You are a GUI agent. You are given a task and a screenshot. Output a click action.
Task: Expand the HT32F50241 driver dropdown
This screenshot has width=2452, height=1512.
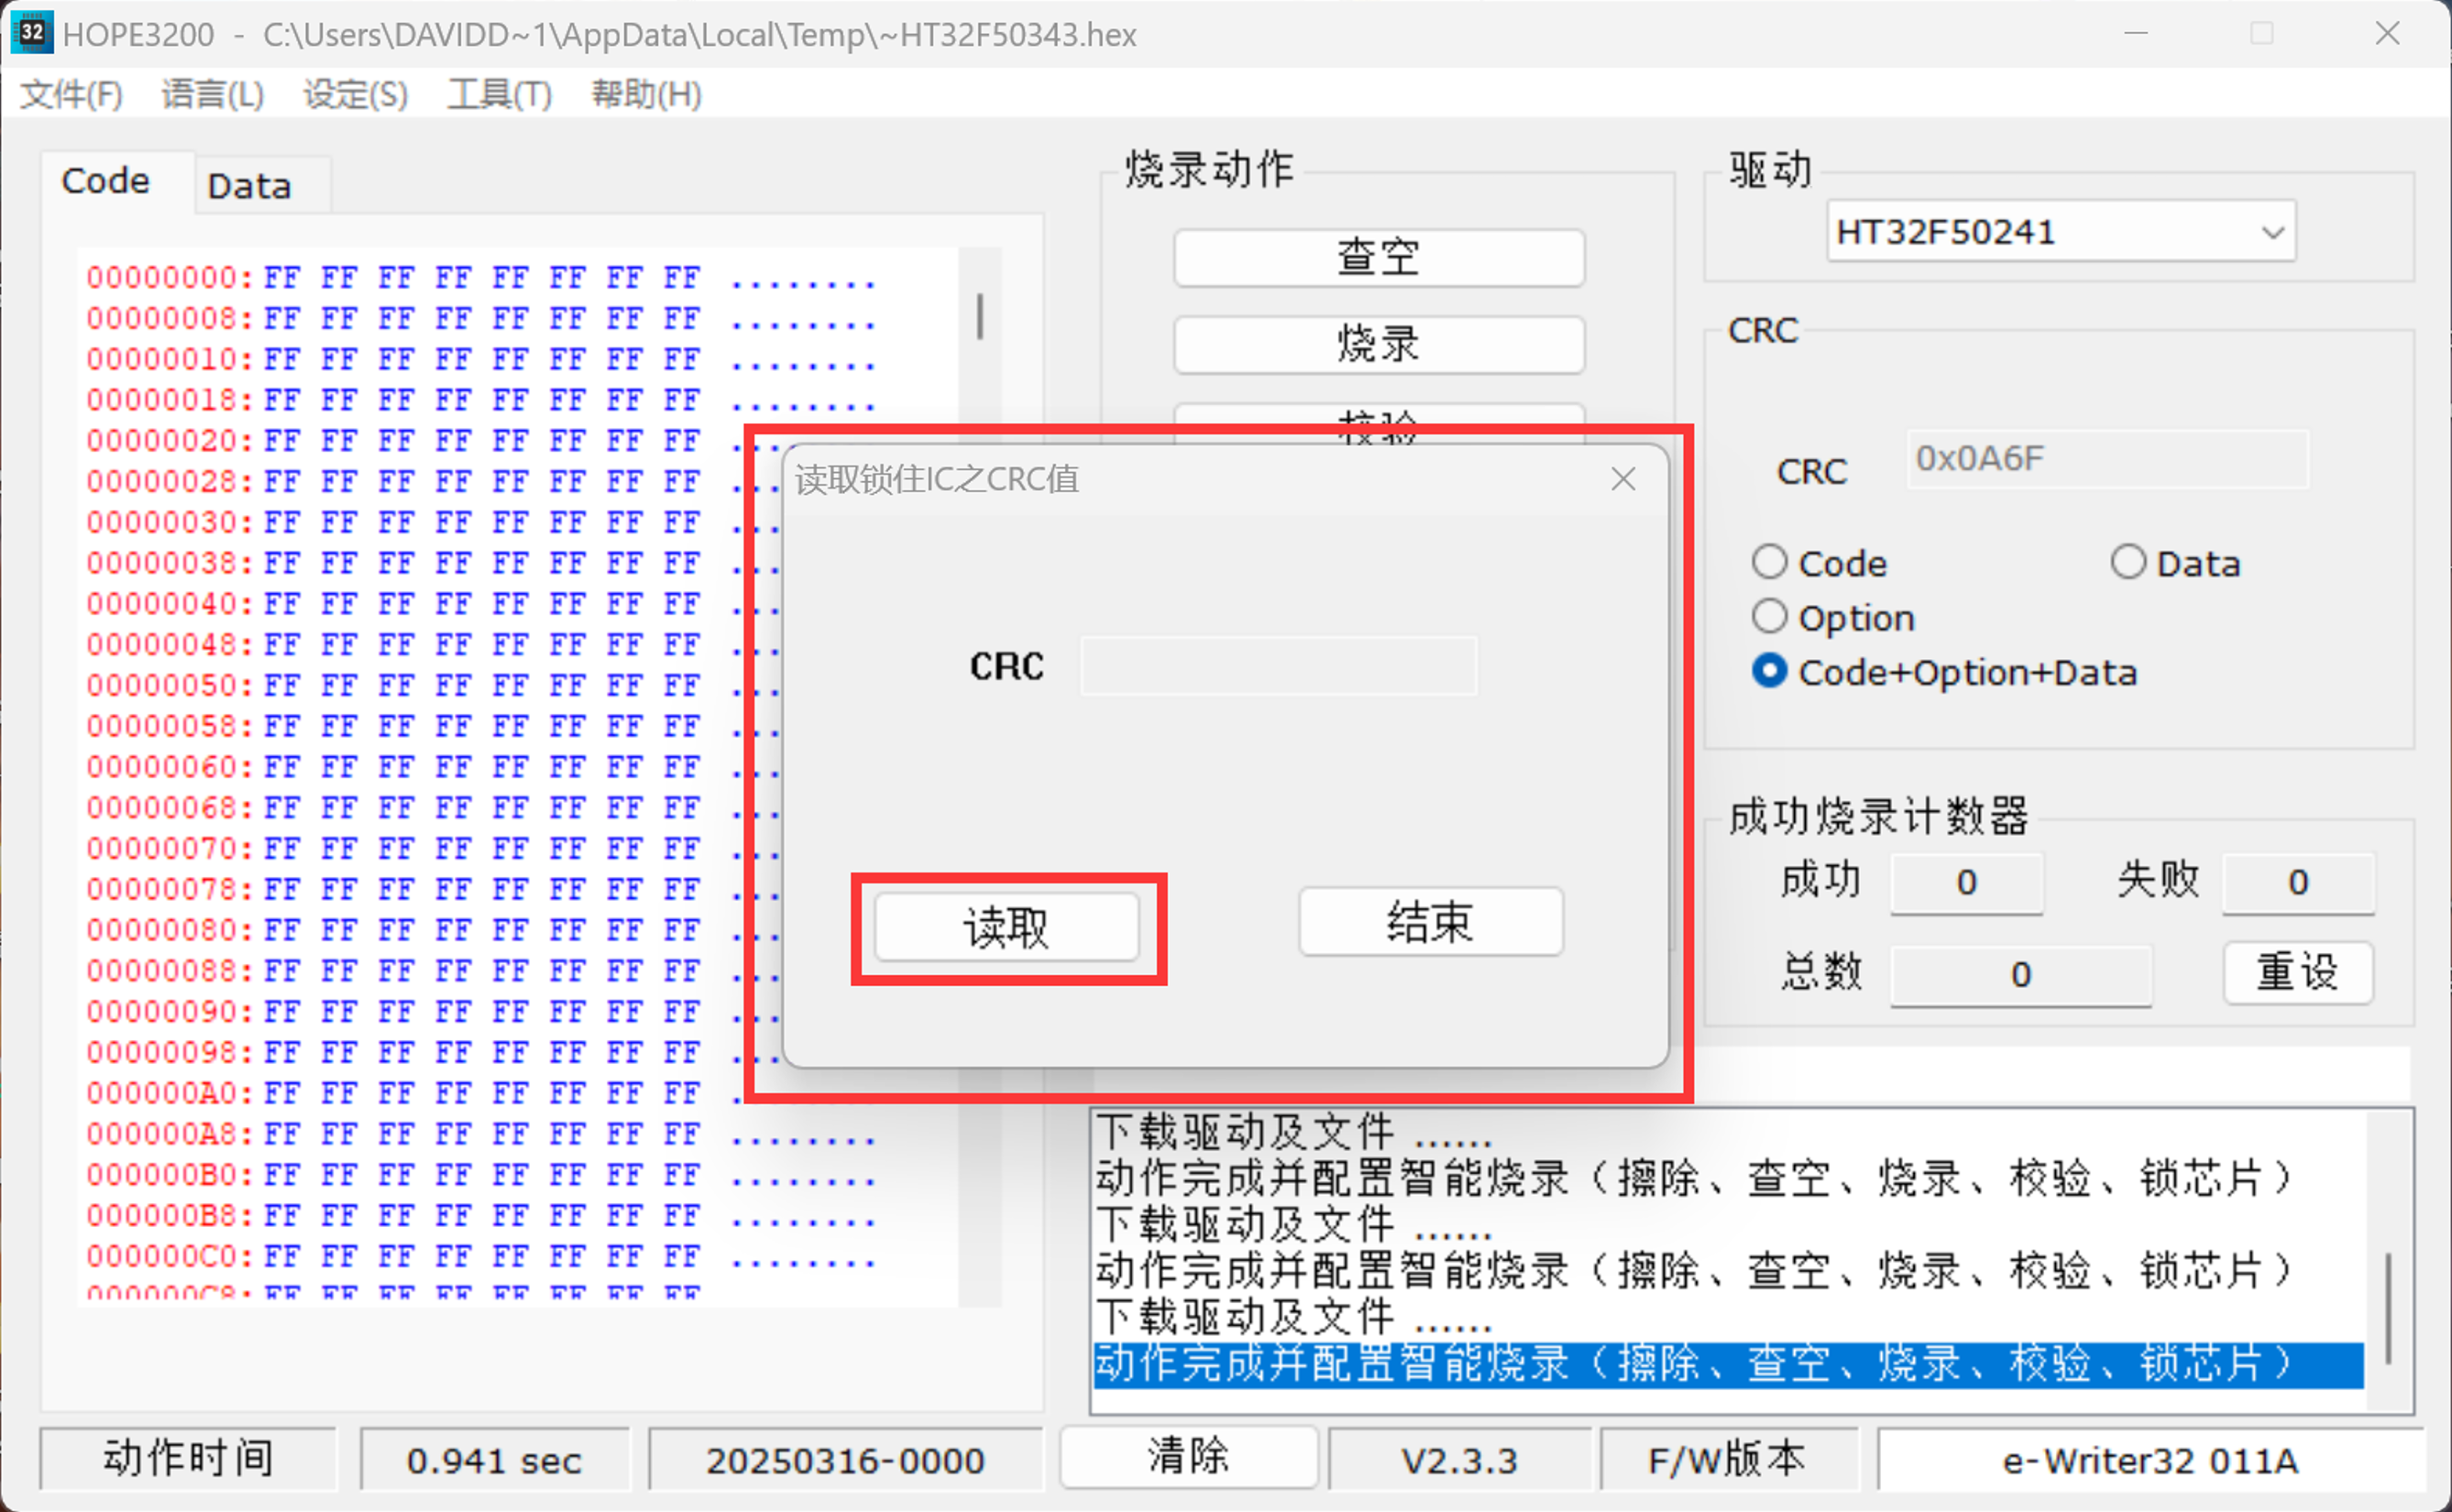click(x=2272, y=233)
